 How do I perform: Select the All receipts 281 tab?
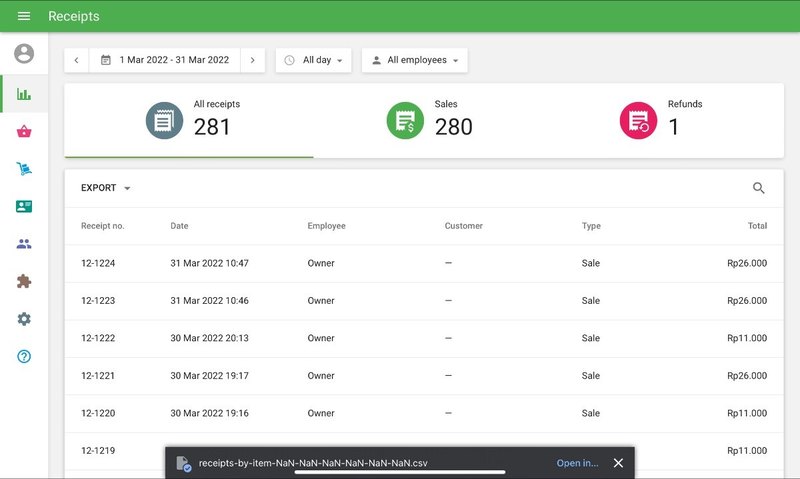click(189, 120)
